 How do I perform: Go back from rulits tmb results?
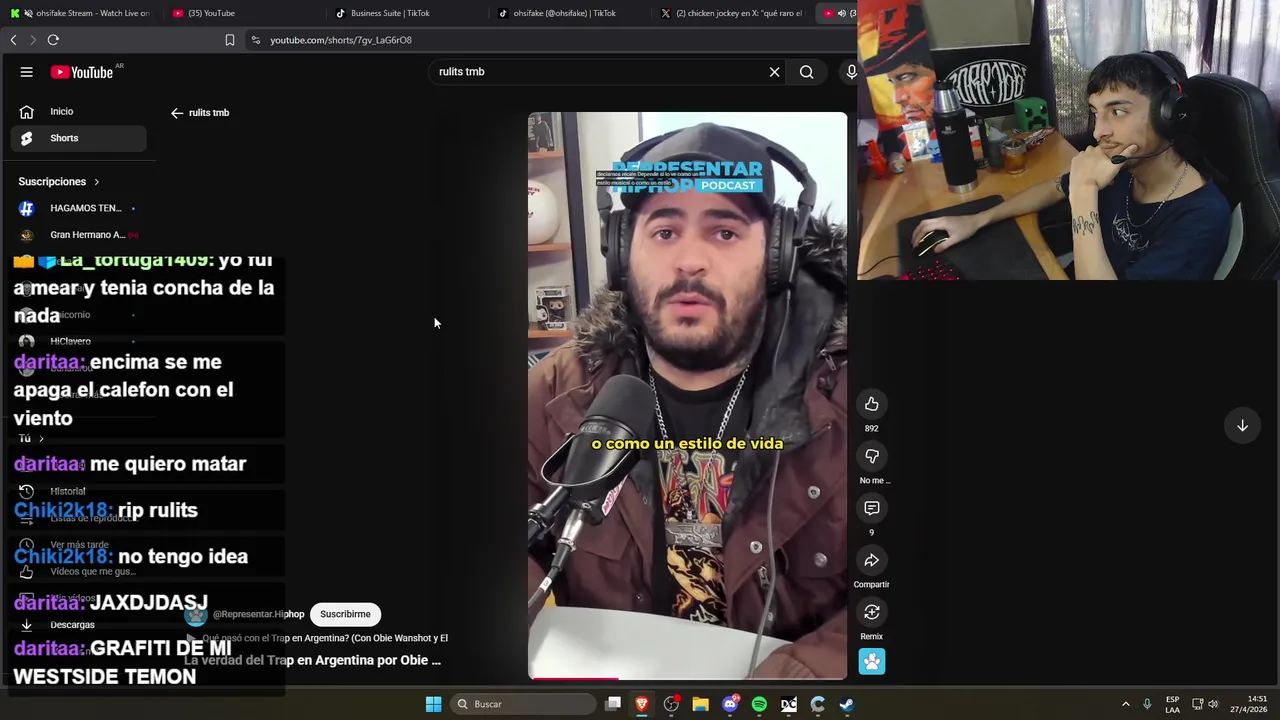pos(177,113)
